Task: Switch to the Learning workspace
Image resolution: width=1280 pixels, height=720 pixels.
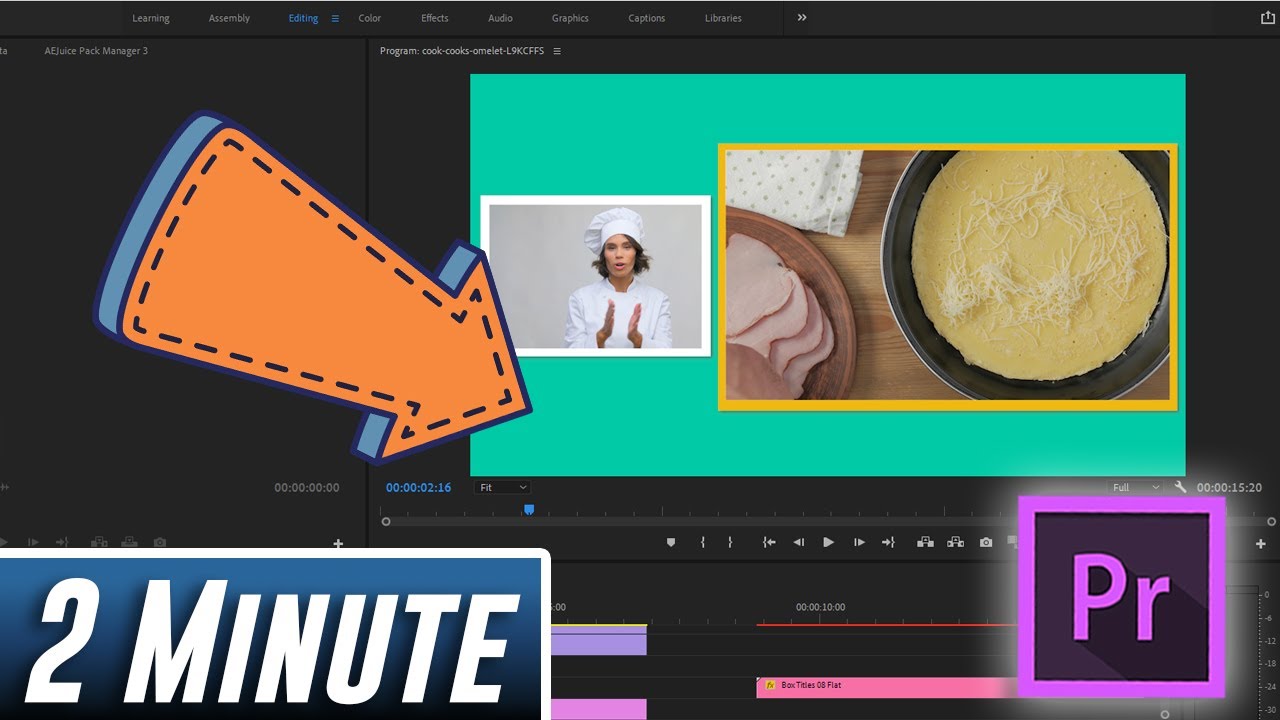Action: click(x=151, y=18)
